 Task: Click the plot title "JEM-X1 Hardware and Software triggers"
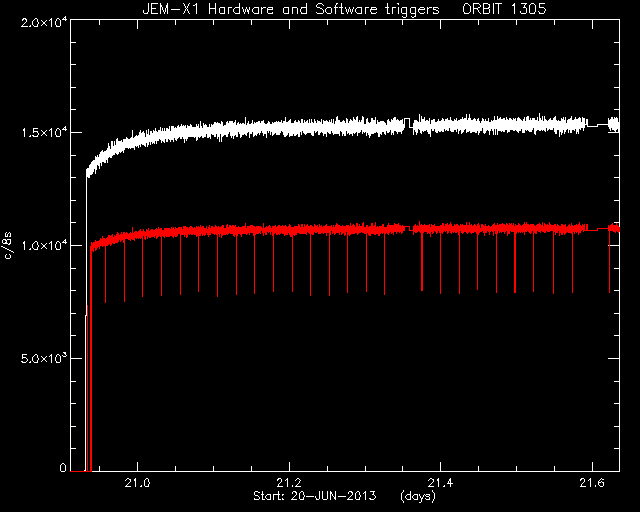click(291, 9)
